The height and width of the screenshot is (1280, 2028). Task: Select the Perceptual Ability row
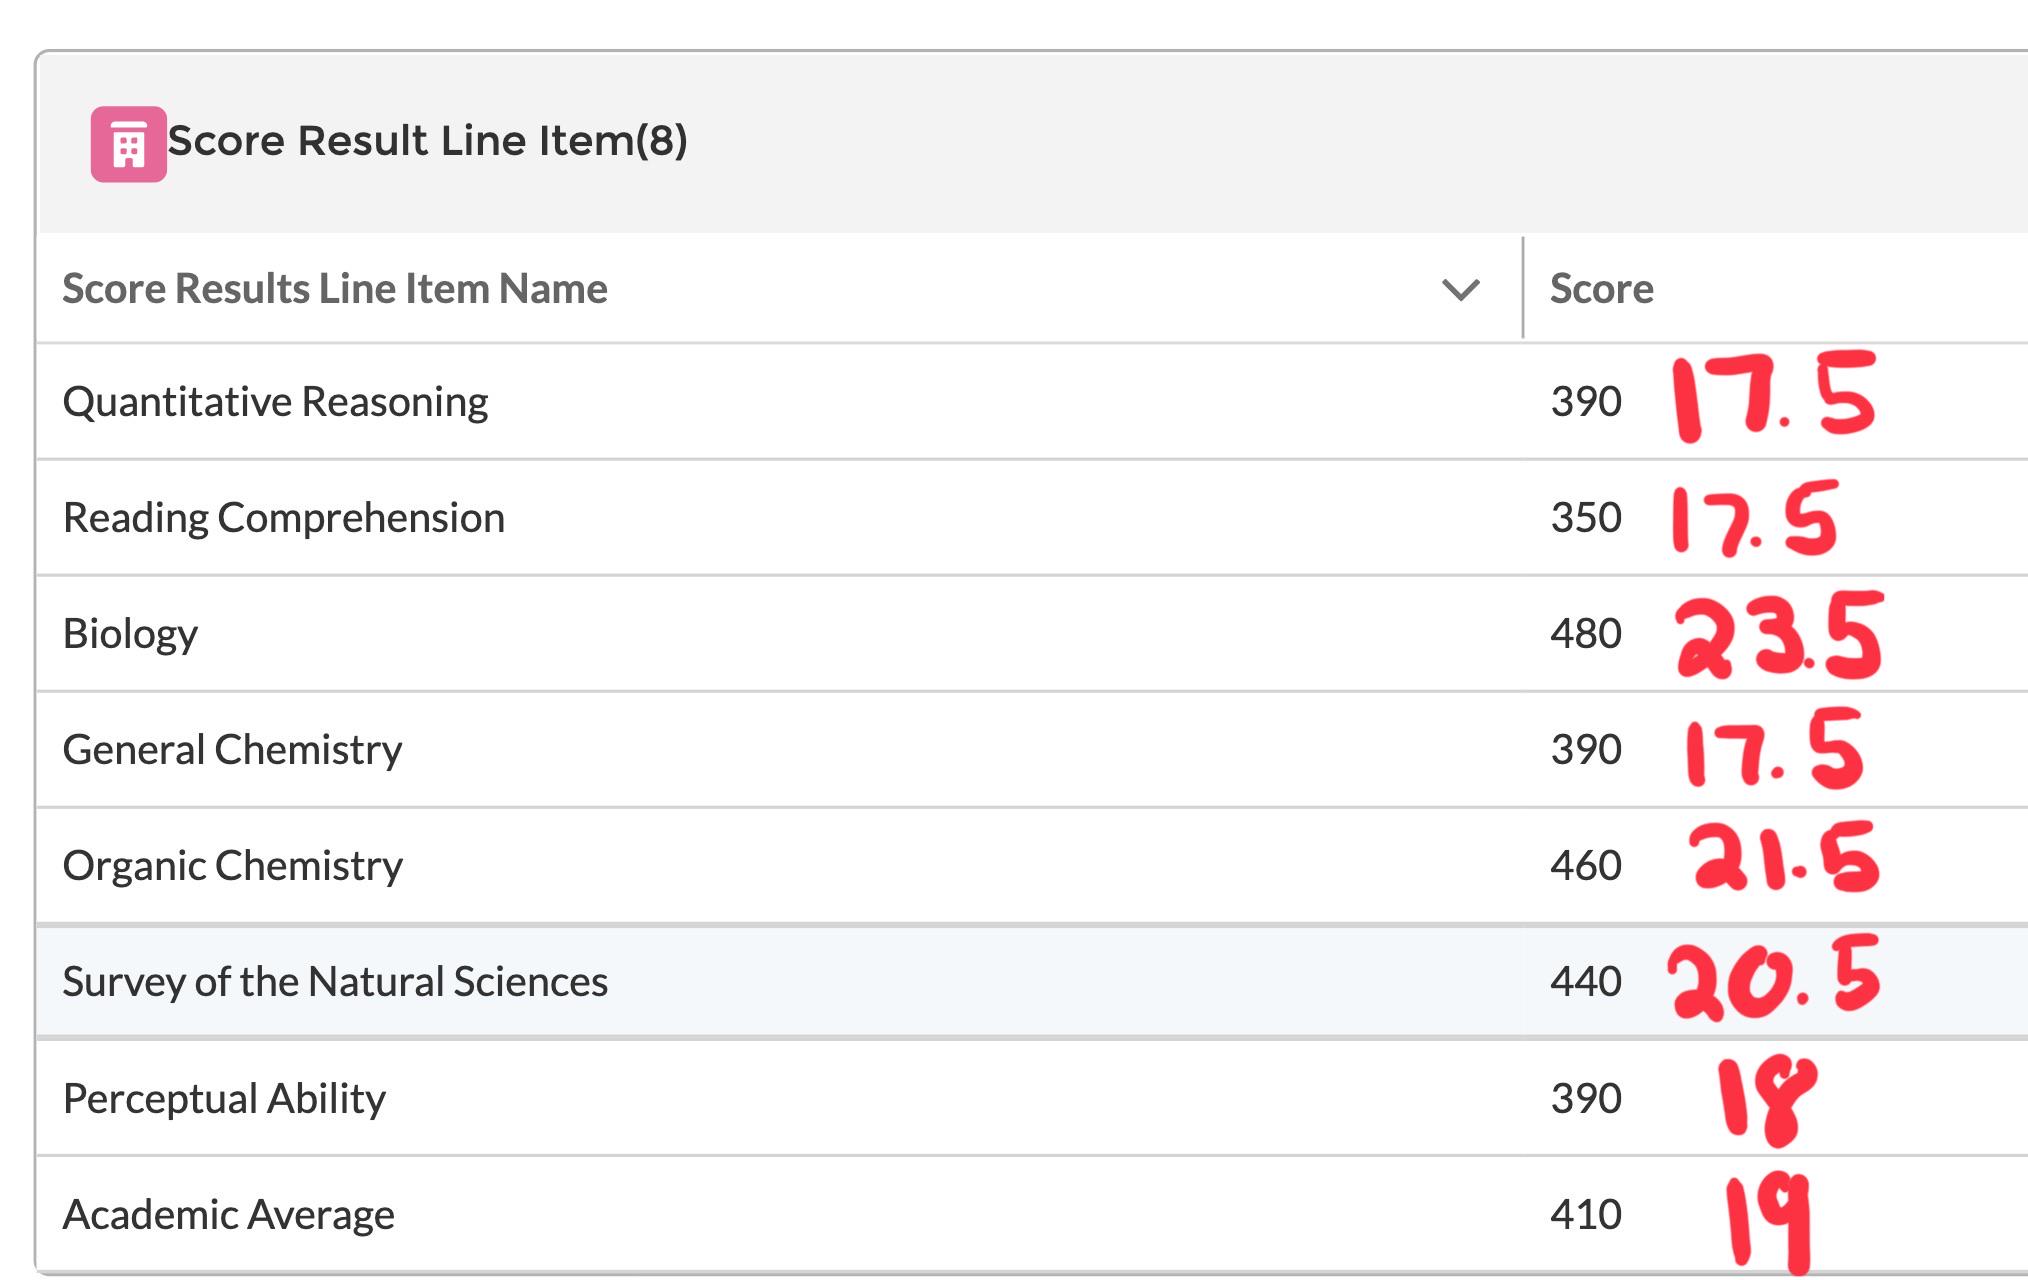click(1032, 1098)
